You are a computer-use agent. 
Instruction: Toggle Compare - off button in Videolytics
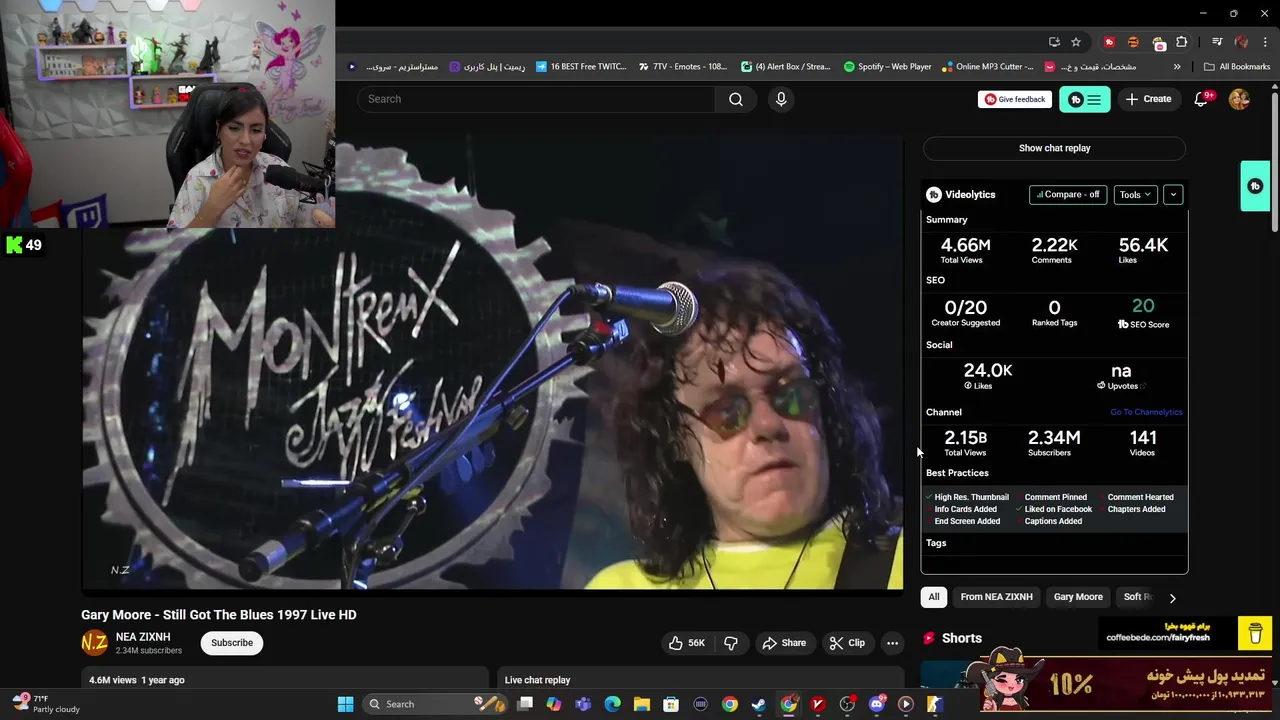tap(1068, 195)
